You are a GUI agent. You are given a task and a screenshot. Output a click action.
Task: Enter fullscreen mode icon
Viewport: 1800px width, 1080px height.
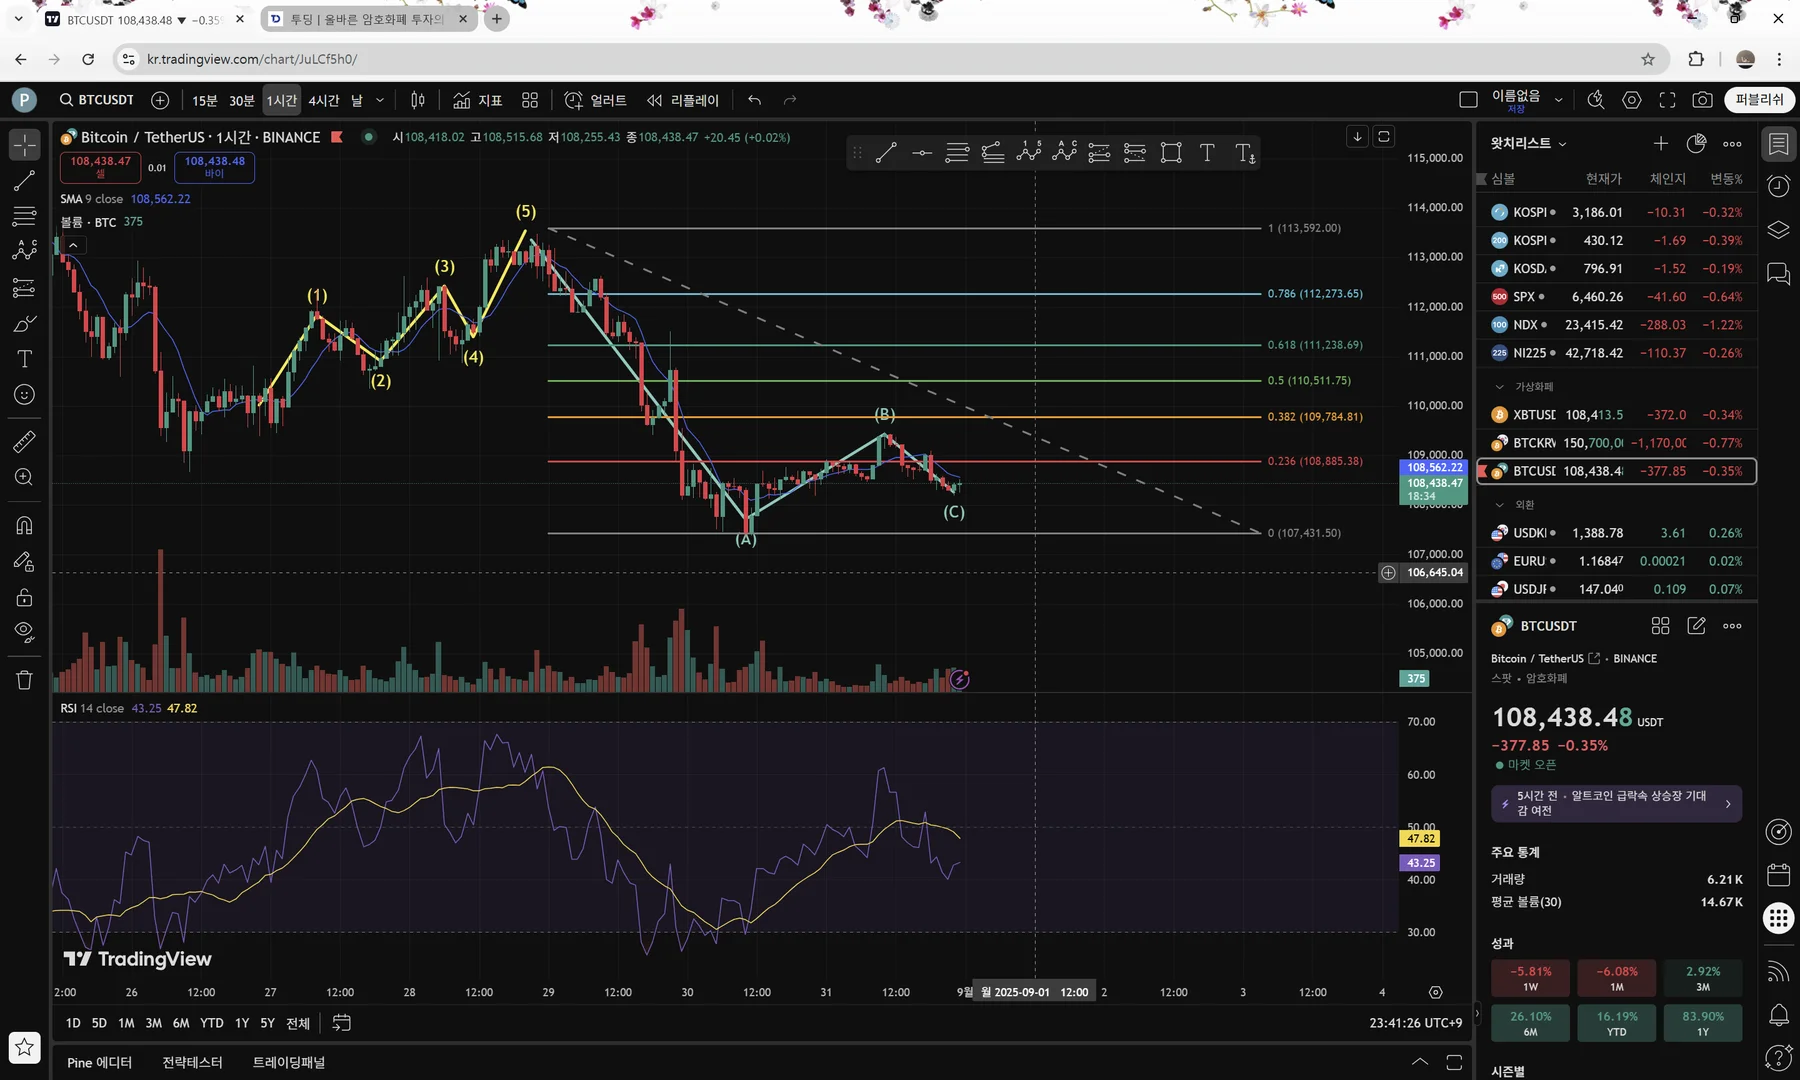coord(1667,100)
